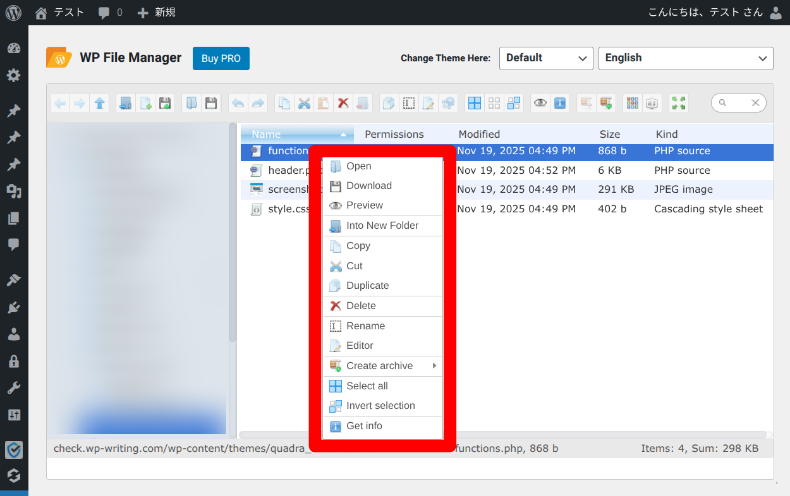790x496 pixels.
Task: Sort files by Size column header
Action: pyautogui.click(x=610, y=135)
